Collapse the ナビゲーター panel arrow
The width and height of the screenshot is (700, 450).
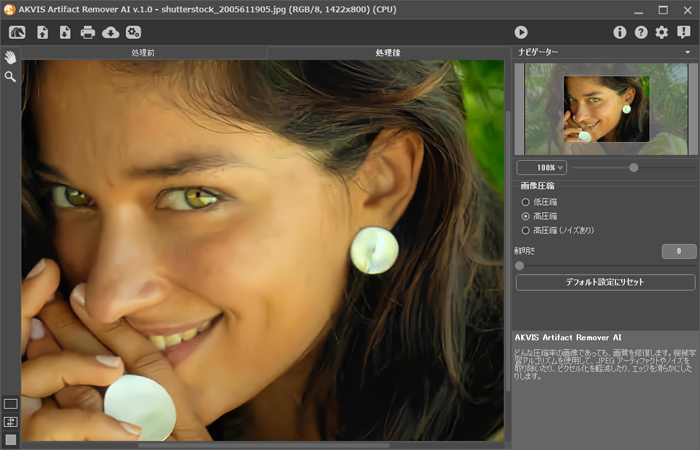(x=688, y=52)
